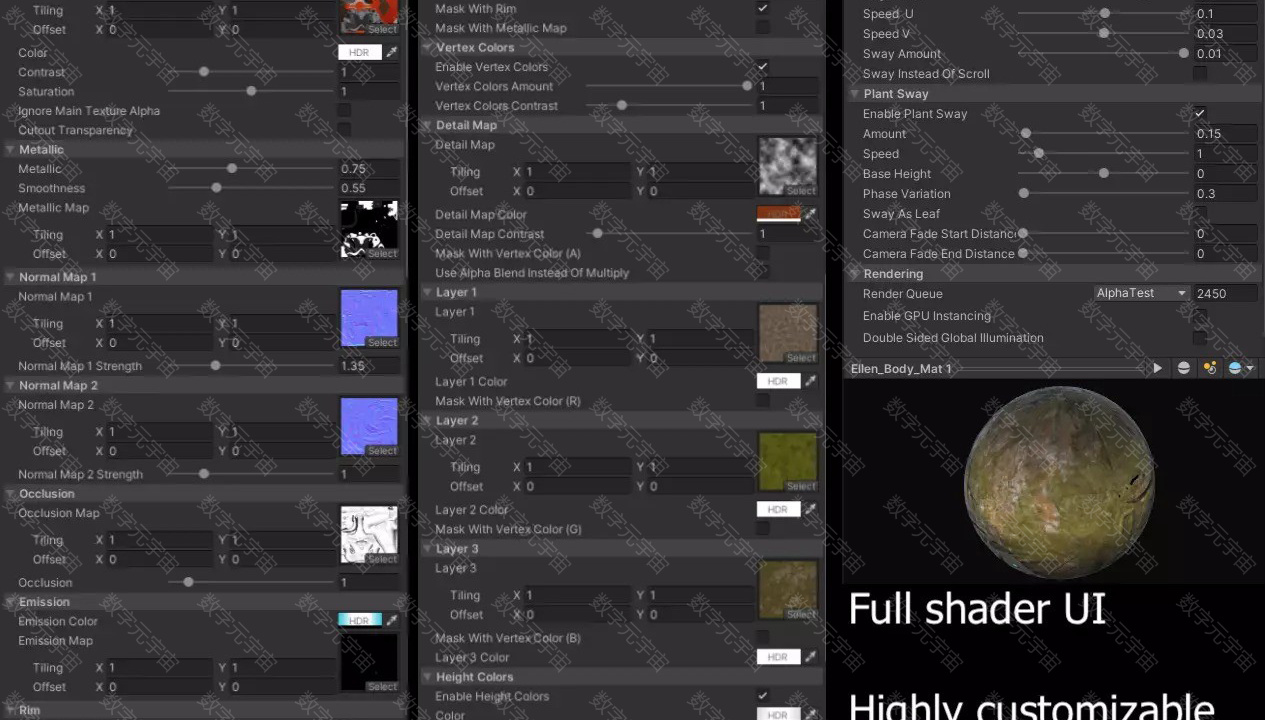Click the Smoothness slider handle
The width and height of the screenshot is (1265, 720).
(216, 188)
